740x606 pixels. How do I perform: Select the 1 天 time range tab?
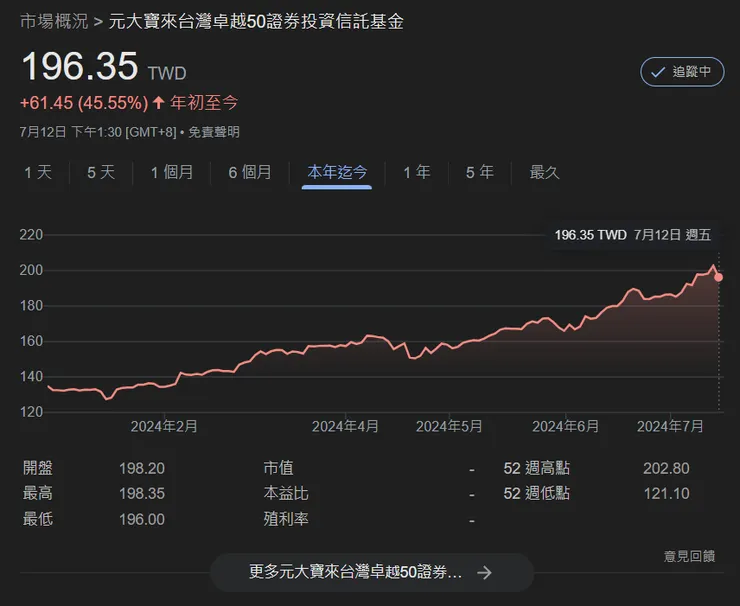(x=38, y=172)
